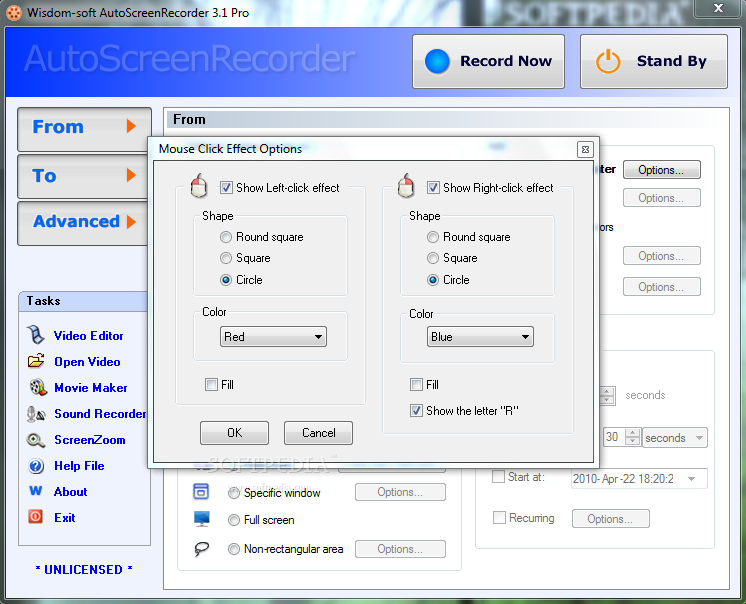
Task: Click the Start at date input field
Action: [x=639, y=479]
